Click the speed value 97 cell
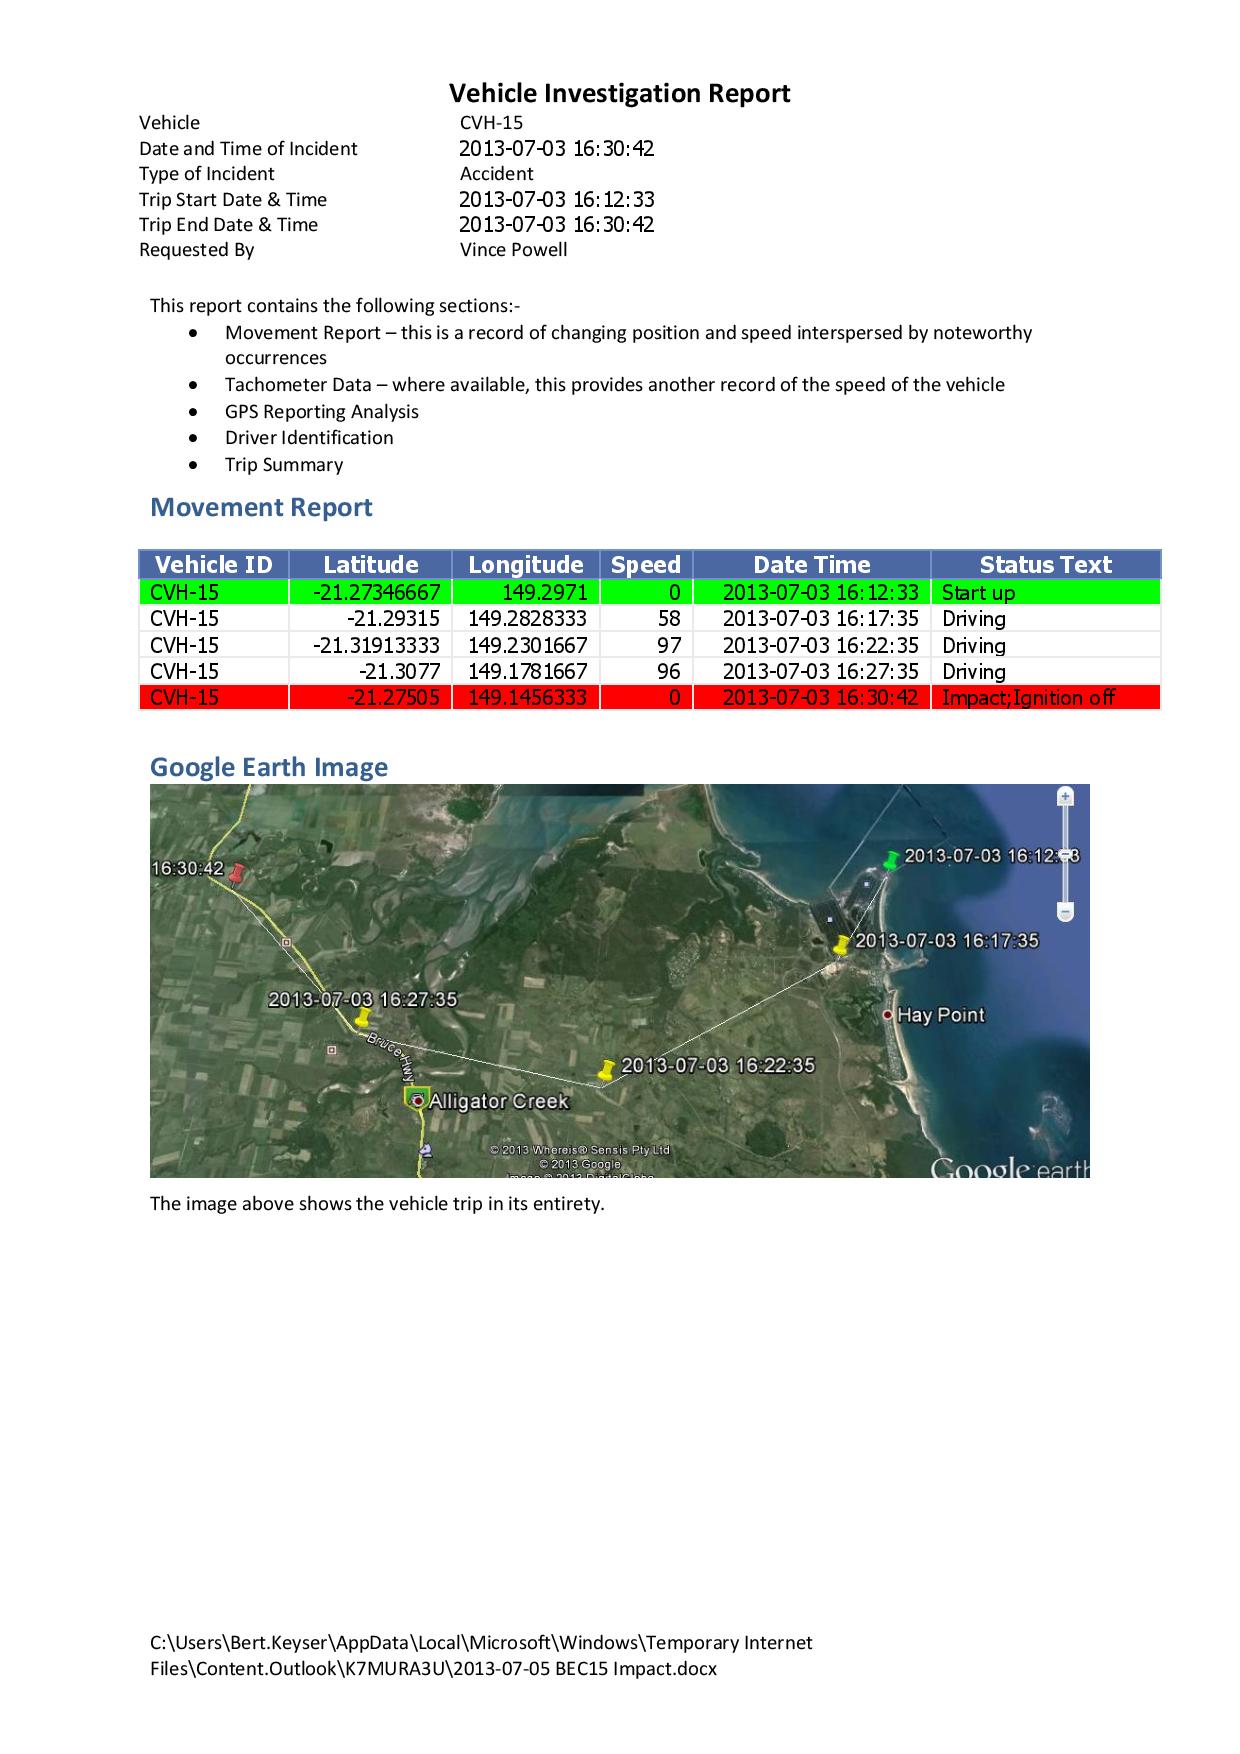 (646, 645)
